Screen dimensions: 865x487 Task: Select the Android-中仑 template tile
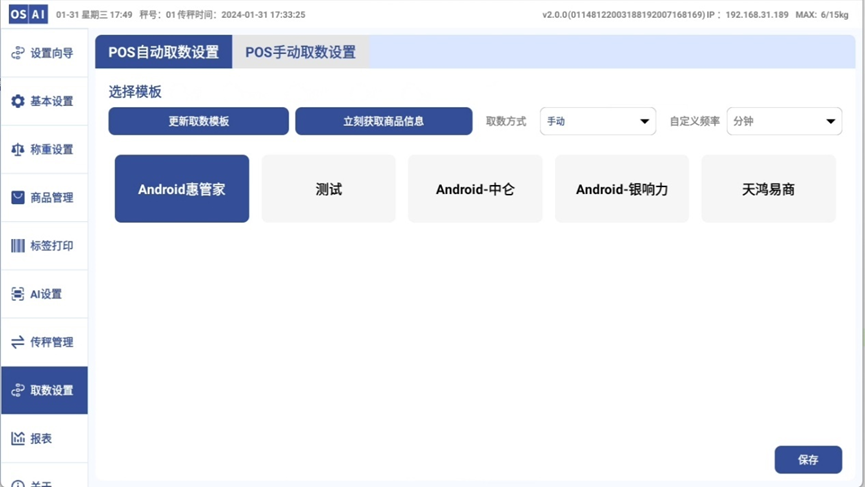(475, 189)
